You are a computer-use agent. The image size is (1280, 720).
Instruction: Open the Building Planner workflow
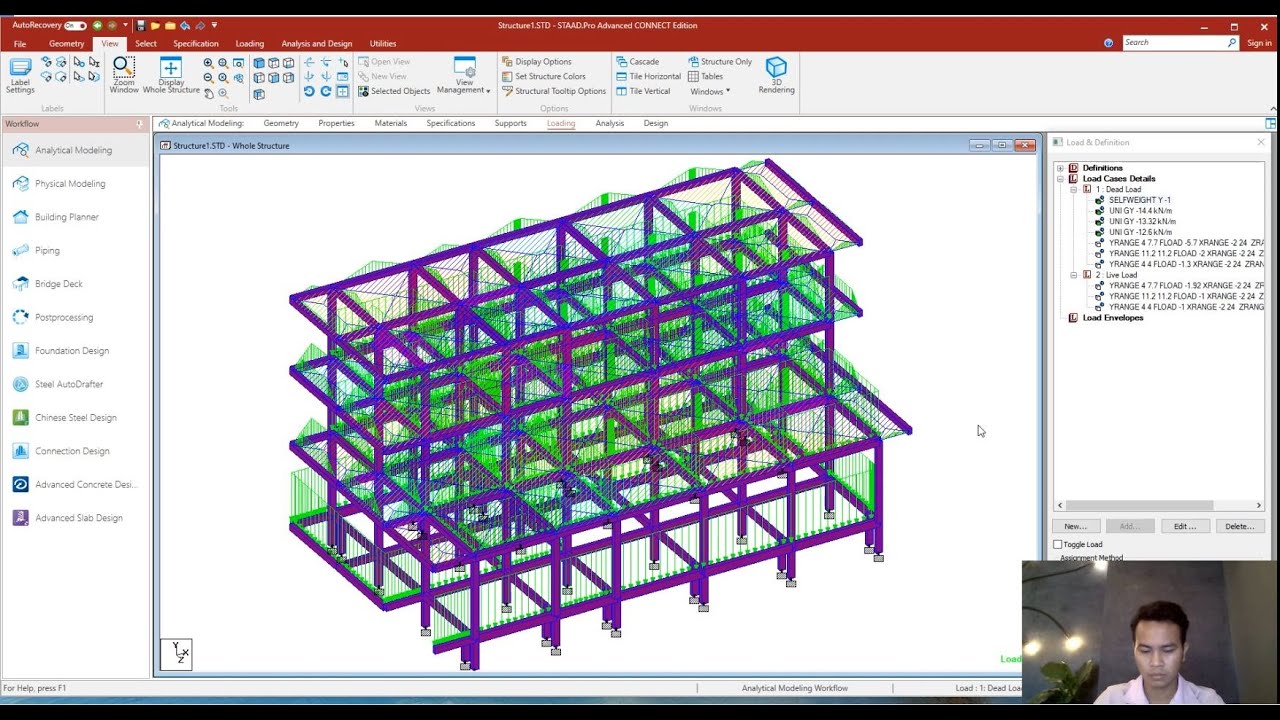(75, 217)
